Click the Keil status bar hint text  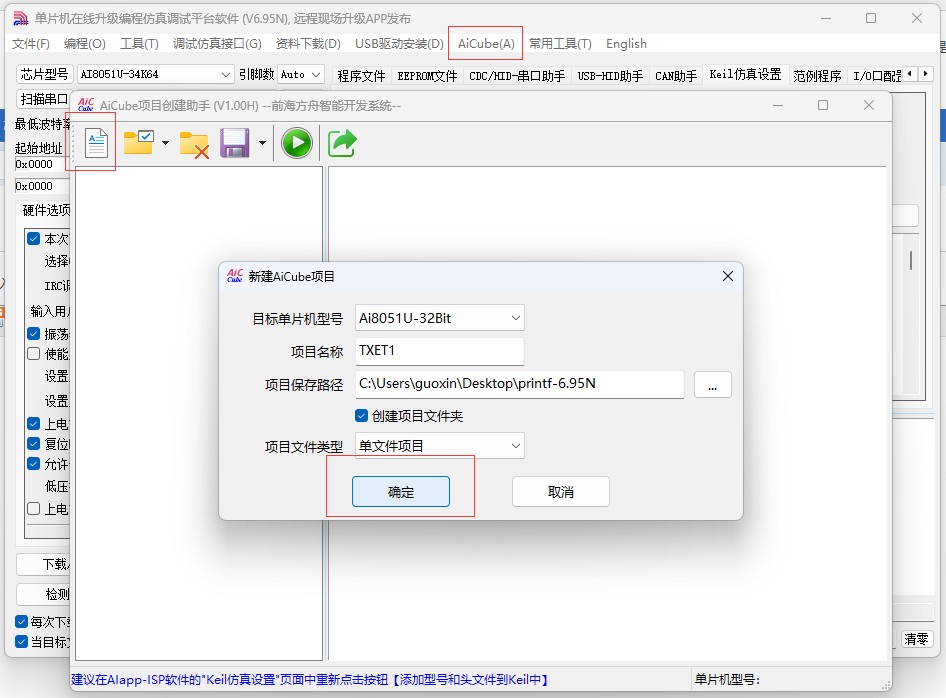pos(310,679)
